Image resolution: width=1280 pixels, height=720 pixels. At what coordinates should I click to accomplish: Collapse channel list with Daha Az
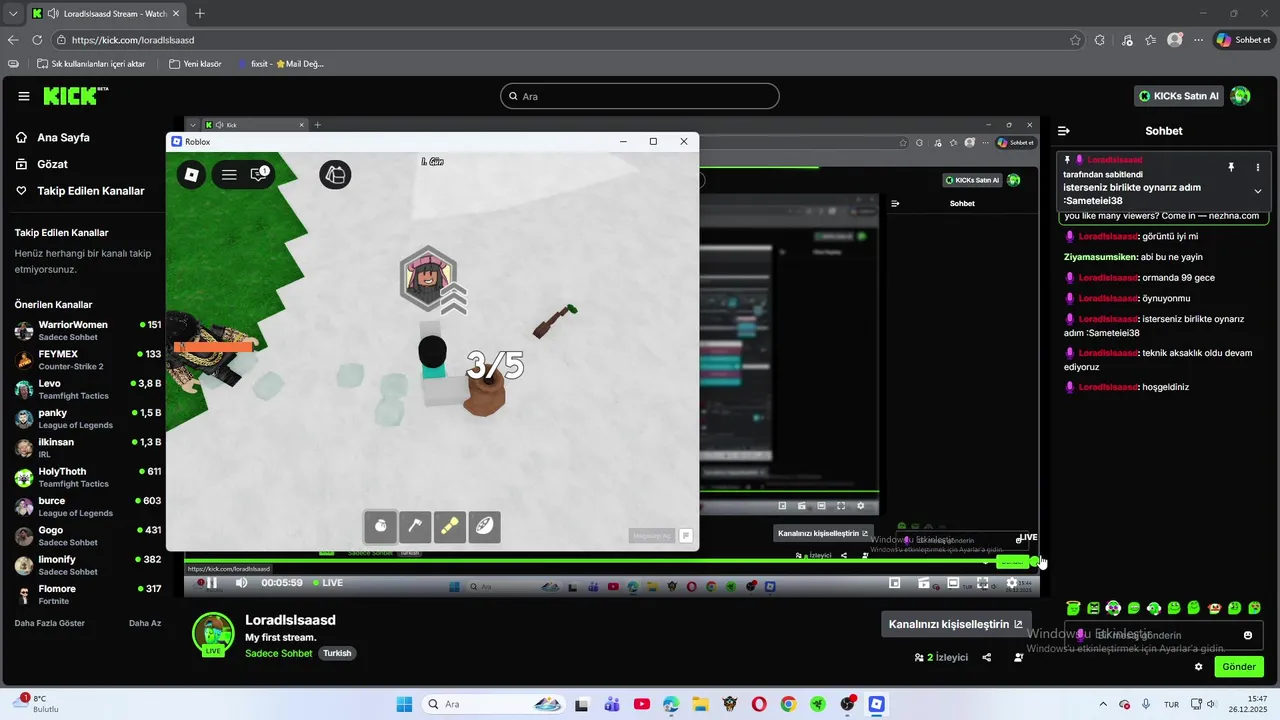coord(145,623)
